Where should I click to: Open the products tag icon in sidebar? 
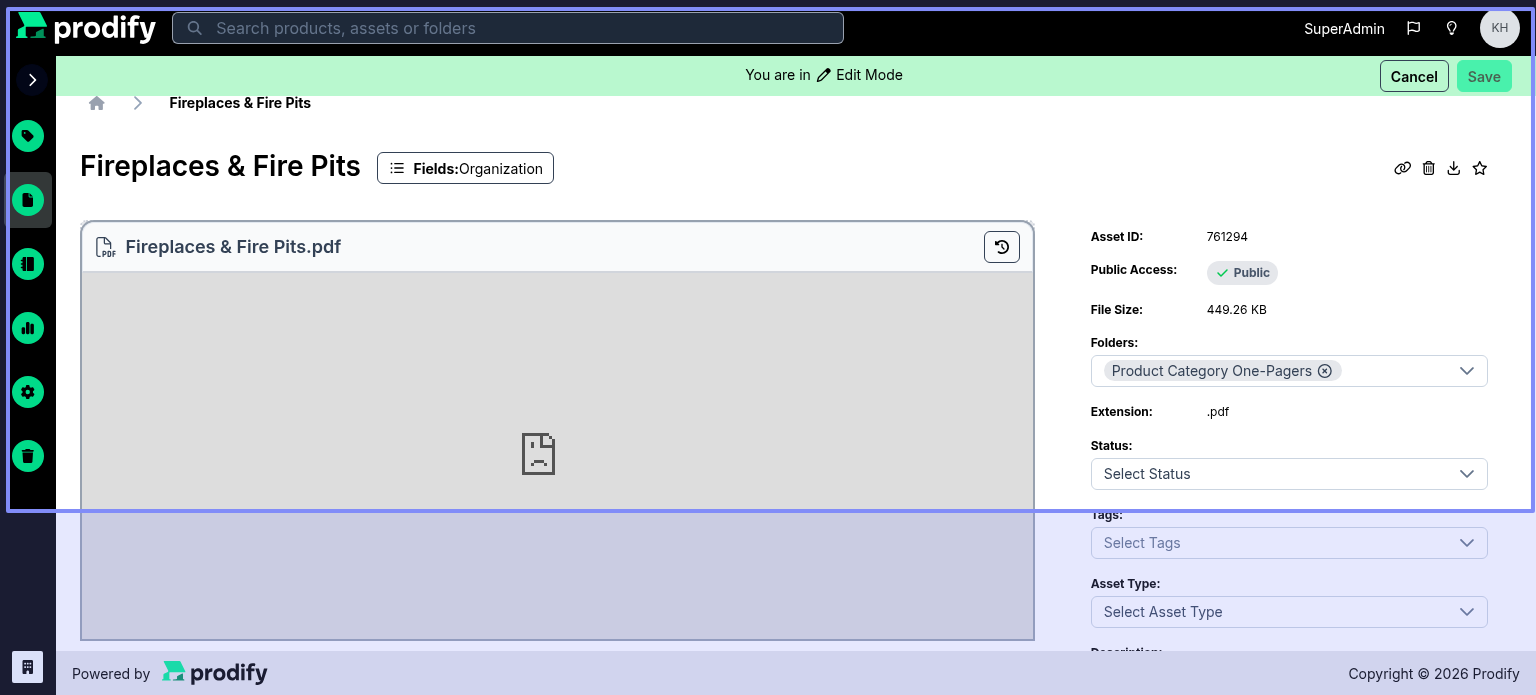(x=28, y=136)
